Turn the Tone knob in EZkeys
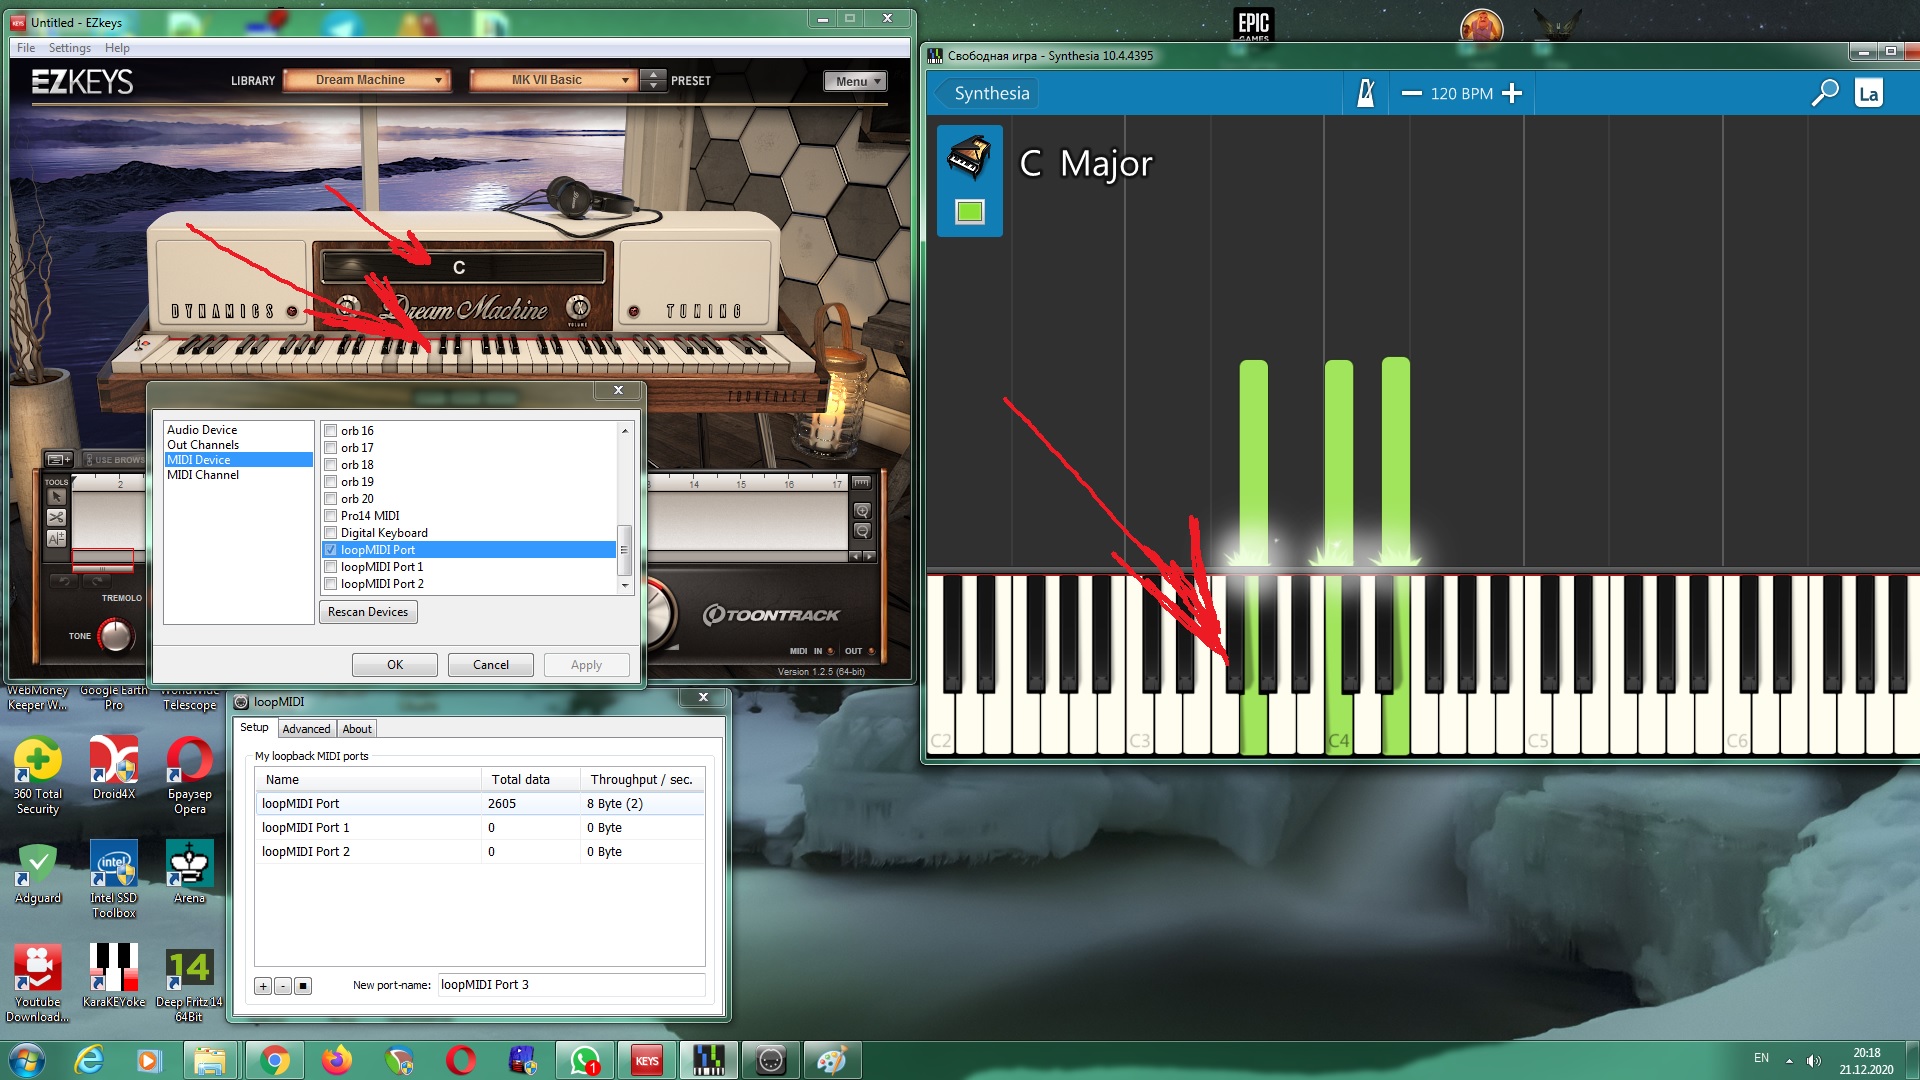 click(x=115, y=635)
